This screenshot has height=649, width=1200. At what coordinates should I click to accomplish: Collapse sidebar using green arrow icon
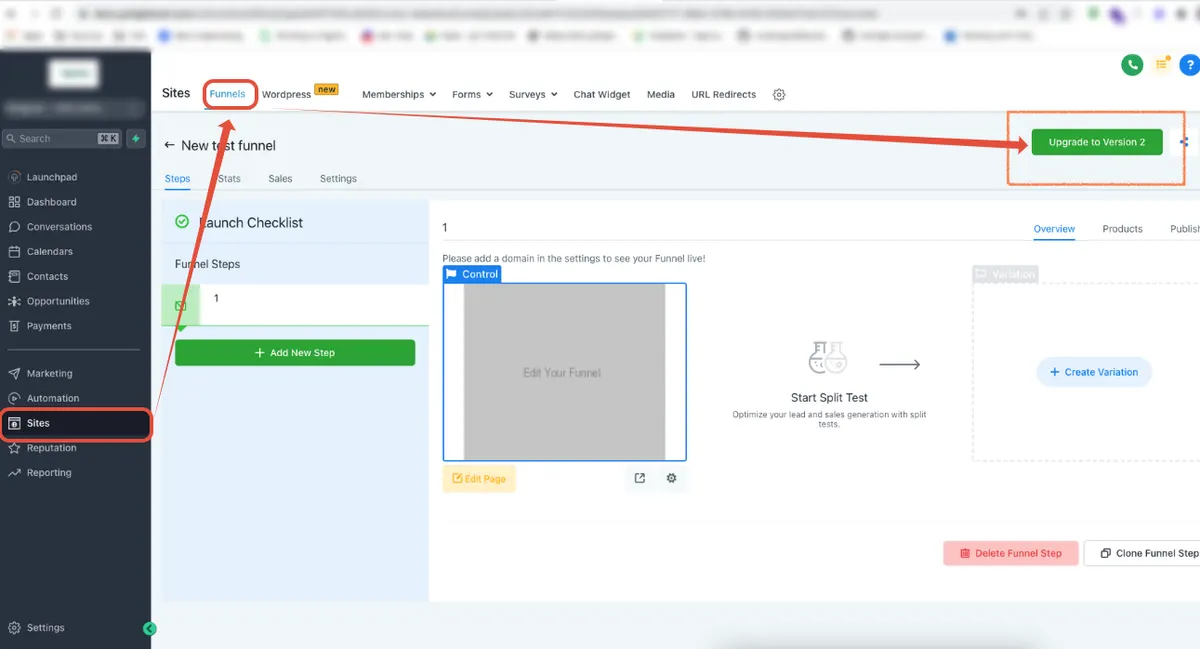point(150,629)
